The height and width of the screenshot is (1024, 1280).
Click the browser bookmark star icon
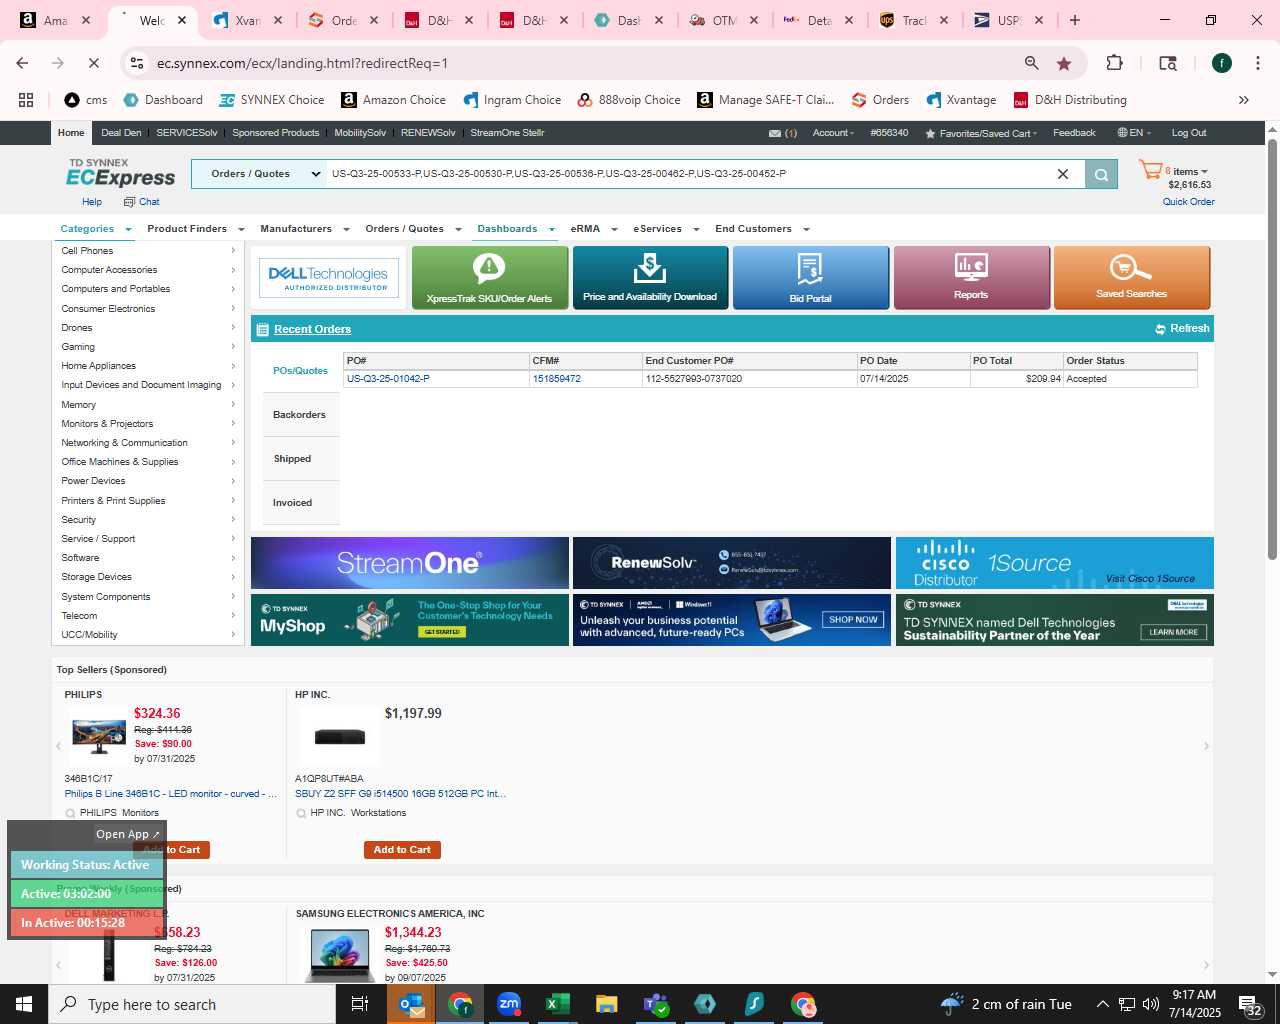pyautogui.click(x=1064, y=63)
